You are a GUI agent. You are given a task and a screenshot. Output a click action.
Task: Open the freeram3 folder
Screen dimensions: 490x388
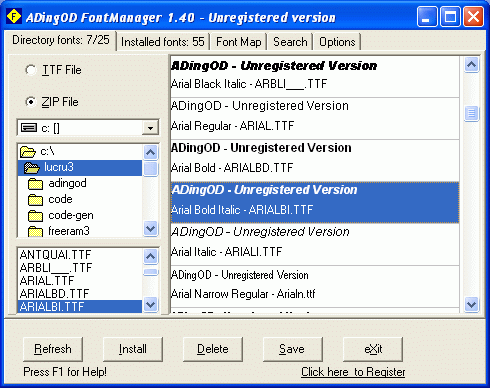tap(80, 231)
